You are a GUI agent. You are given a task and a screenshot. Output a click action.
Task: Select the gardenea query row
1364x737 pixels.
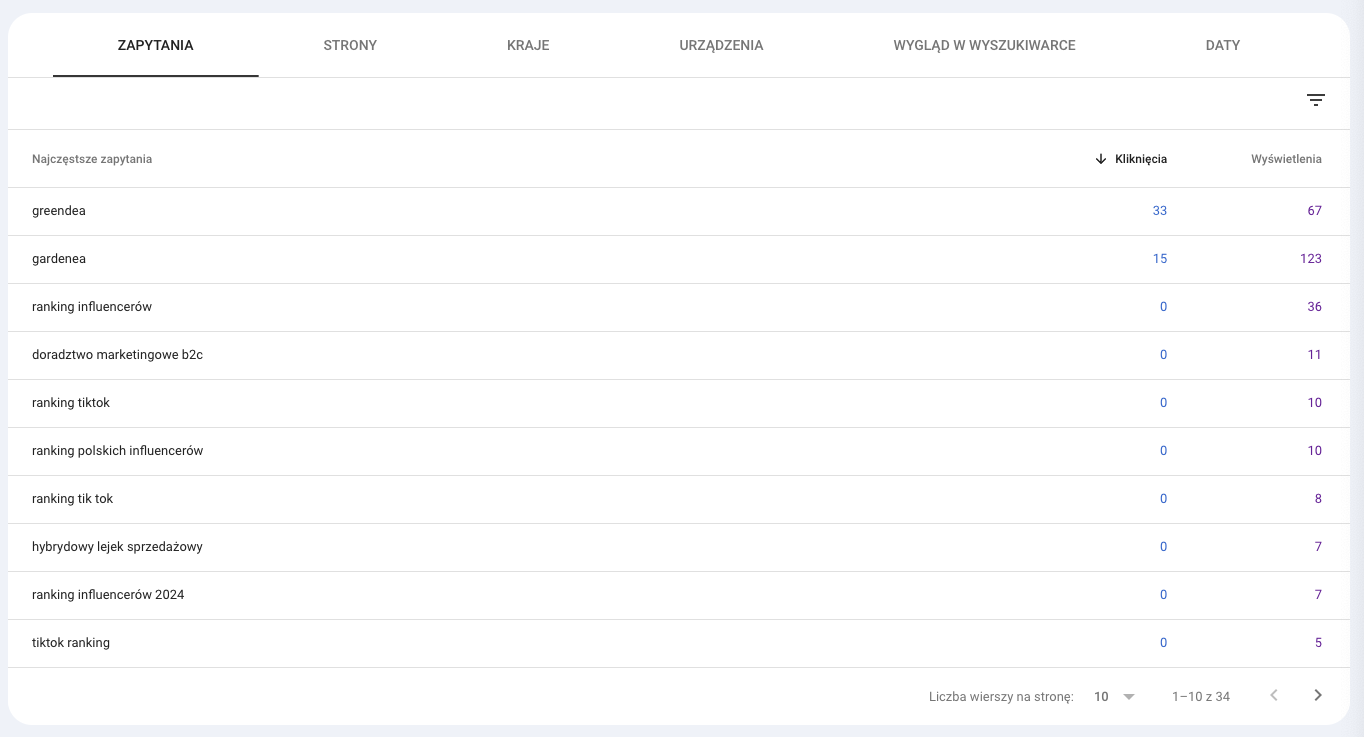tap(59, 259)
